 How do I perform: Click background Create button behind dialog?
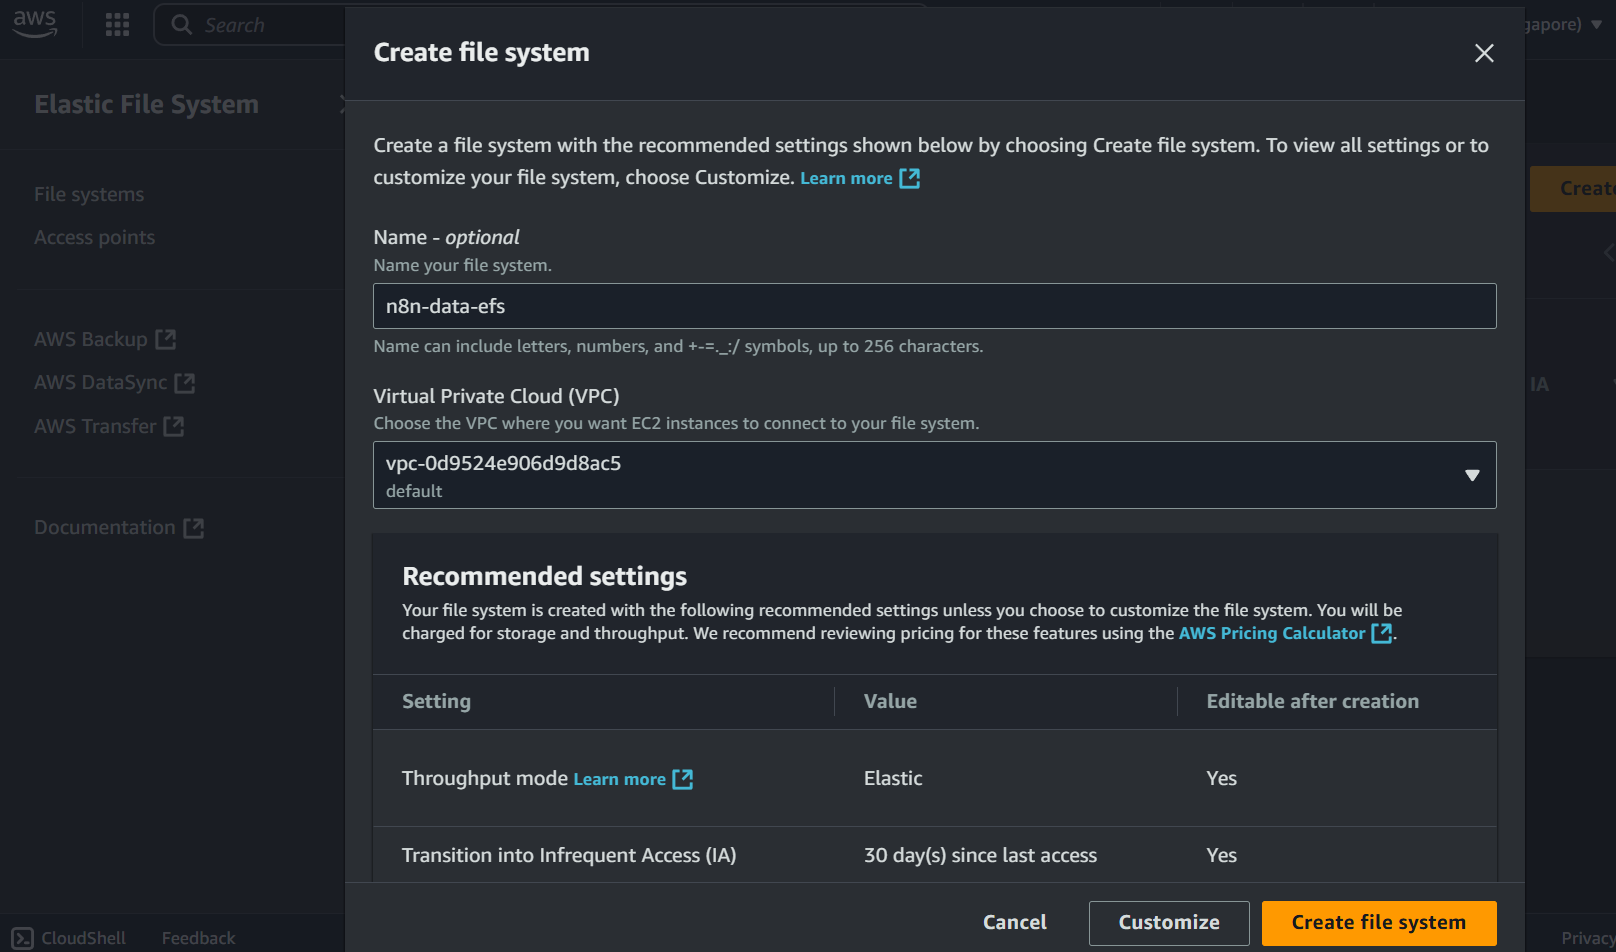coord(1573,189)
